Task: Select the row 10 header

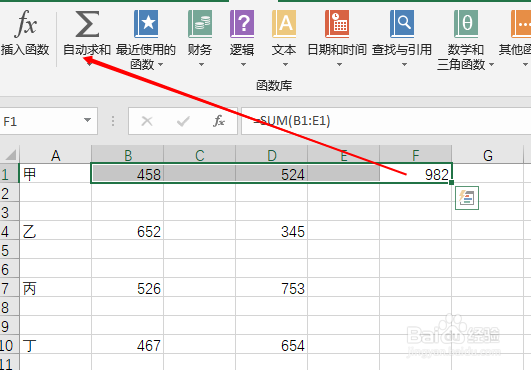Action: click(x=9, y=345)
